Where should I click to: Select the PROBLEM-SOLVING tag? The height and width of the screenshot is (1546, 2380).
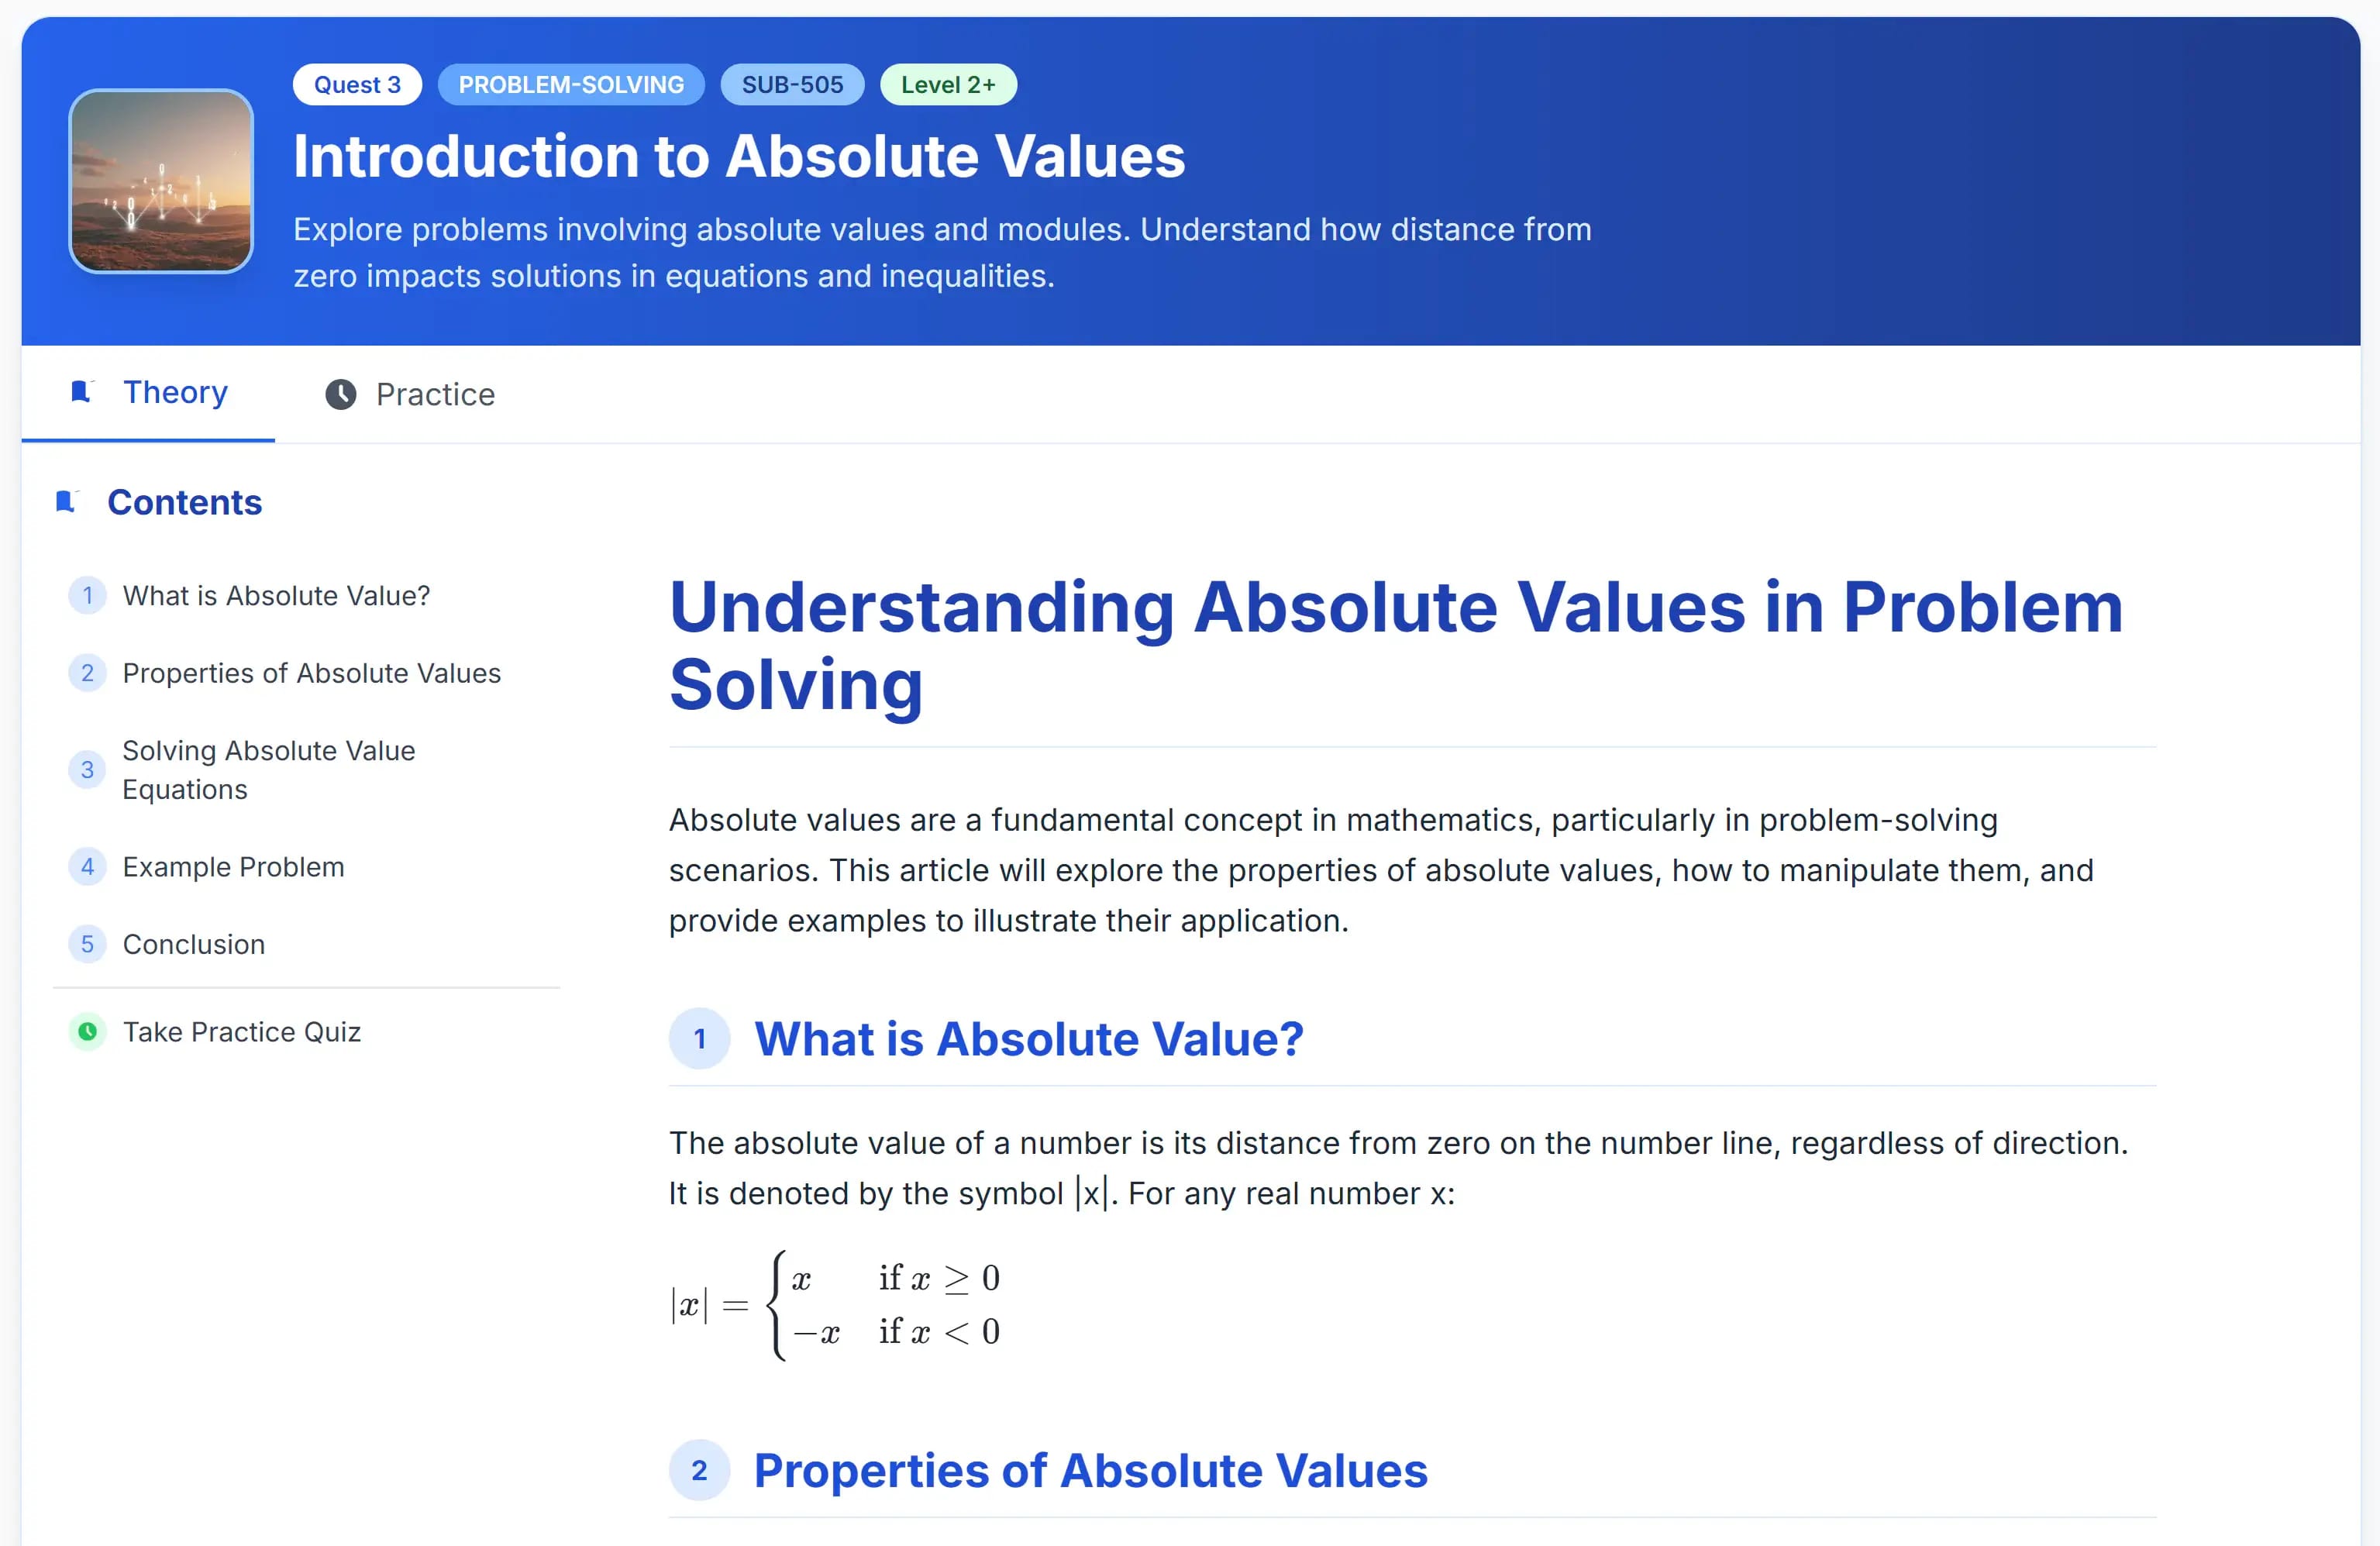(x=571, y=85)
